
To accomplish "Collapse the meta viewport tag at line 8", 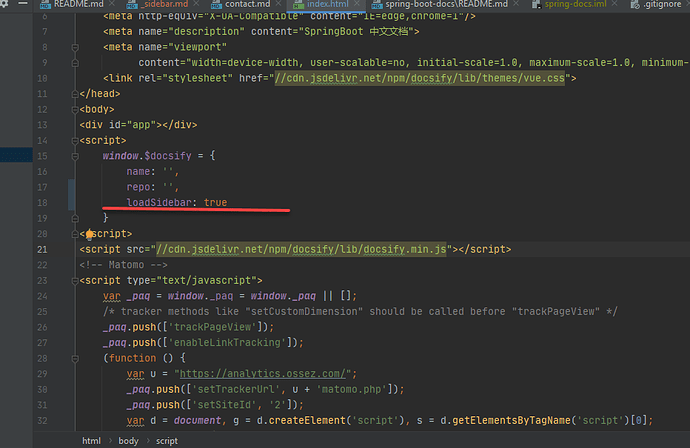I will coord(75,47).
